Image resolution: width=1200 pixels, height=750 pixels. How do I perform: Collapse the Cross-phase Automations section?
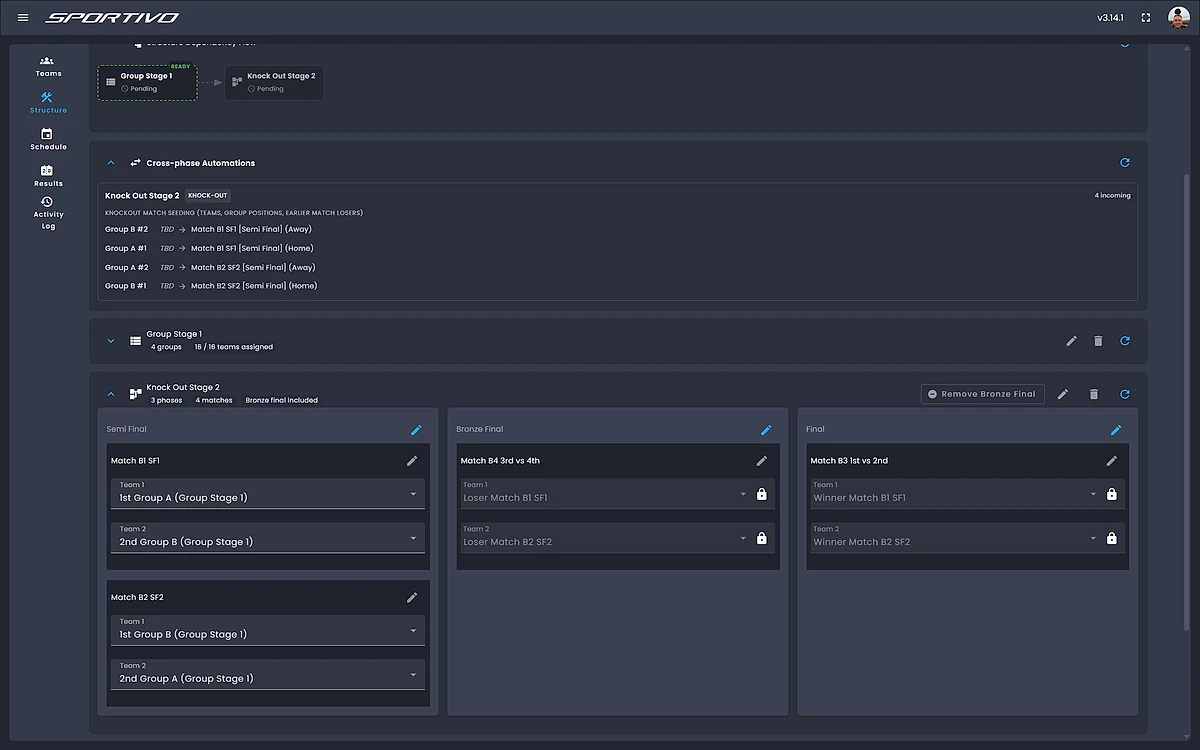(111, 162)
